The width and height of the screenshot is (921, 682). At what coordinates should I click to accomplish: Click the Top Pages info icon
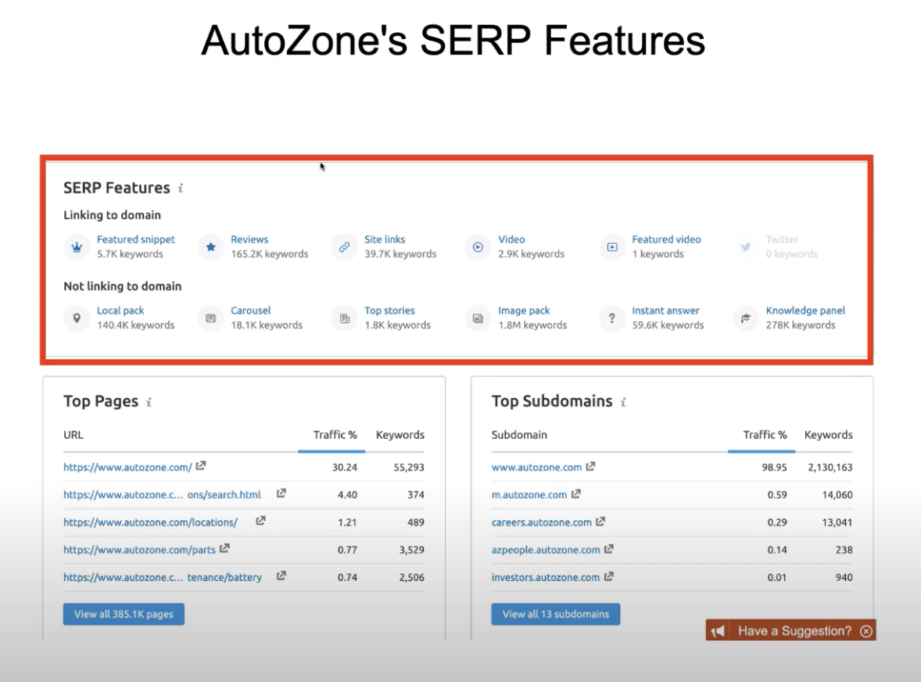point(147,401)
